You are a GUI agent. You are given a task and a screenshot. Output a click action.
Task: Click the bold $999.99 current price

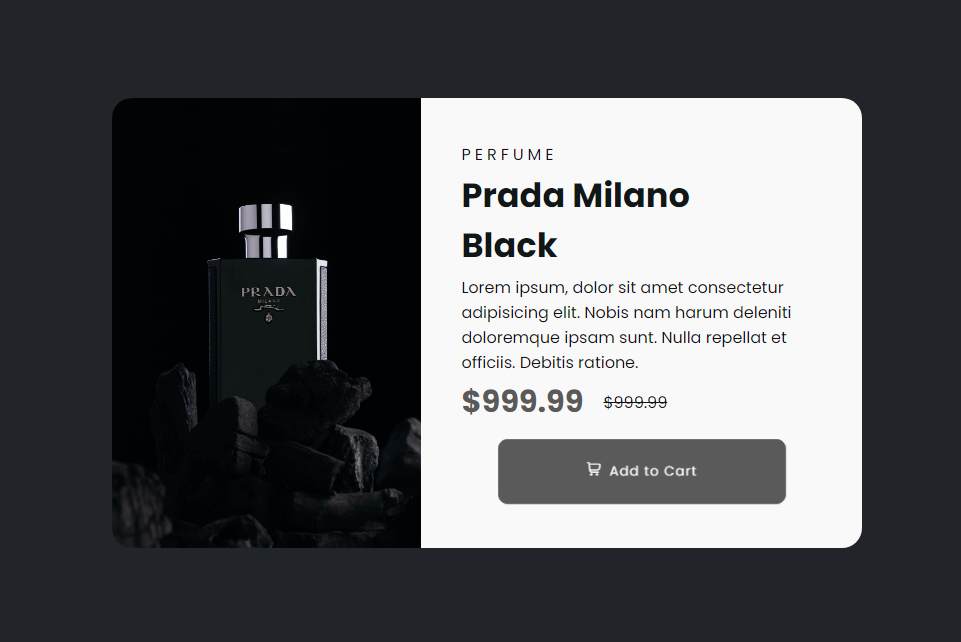click(522, 401)
